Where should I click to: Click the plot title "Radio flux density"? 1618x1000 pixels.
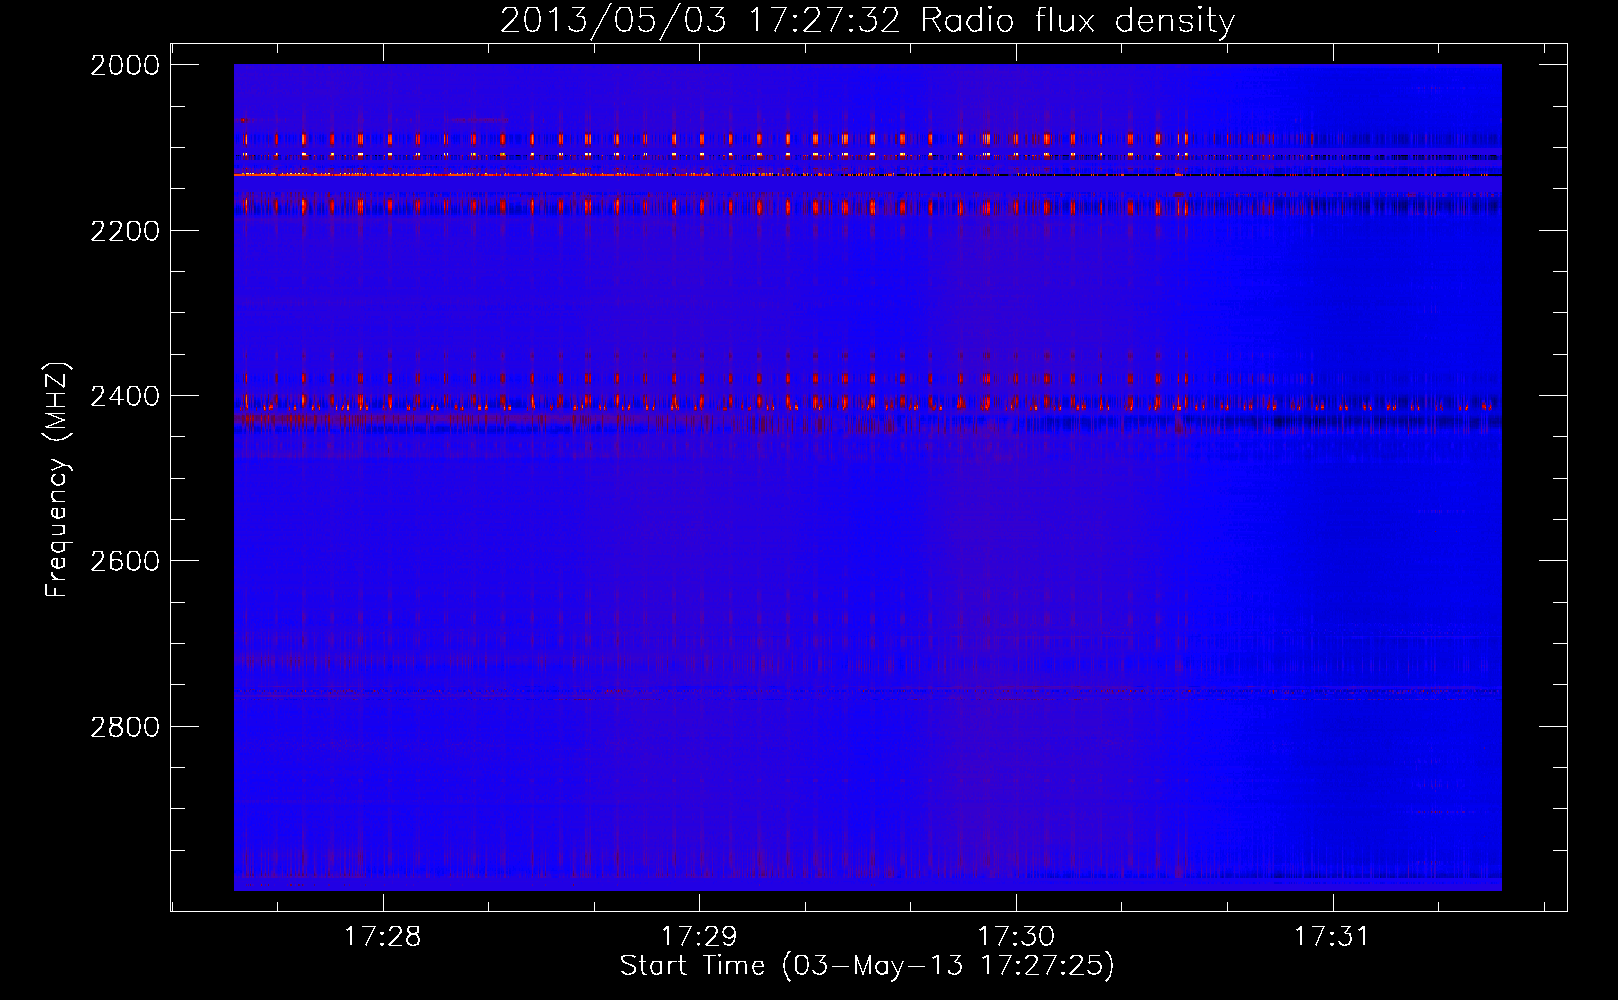click(x=1077, y=21)
